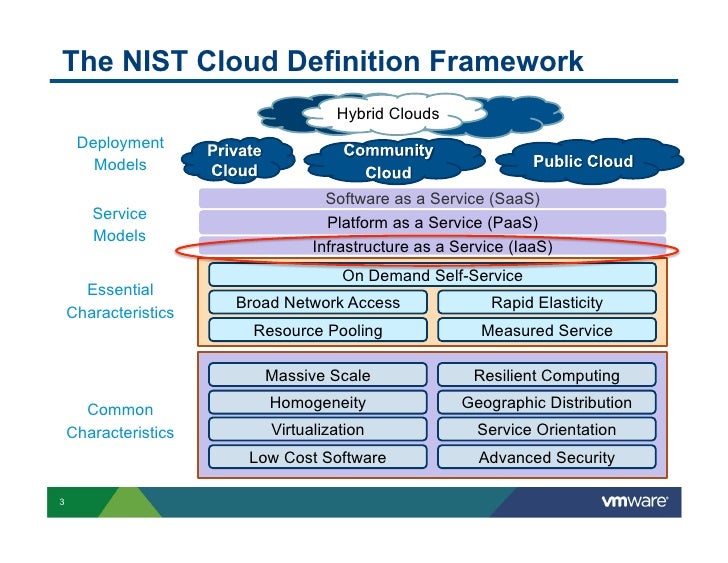Click the slide title "The NIST Cloud Definition Framework"
728x563 pixels.
[x=323, y=61]
